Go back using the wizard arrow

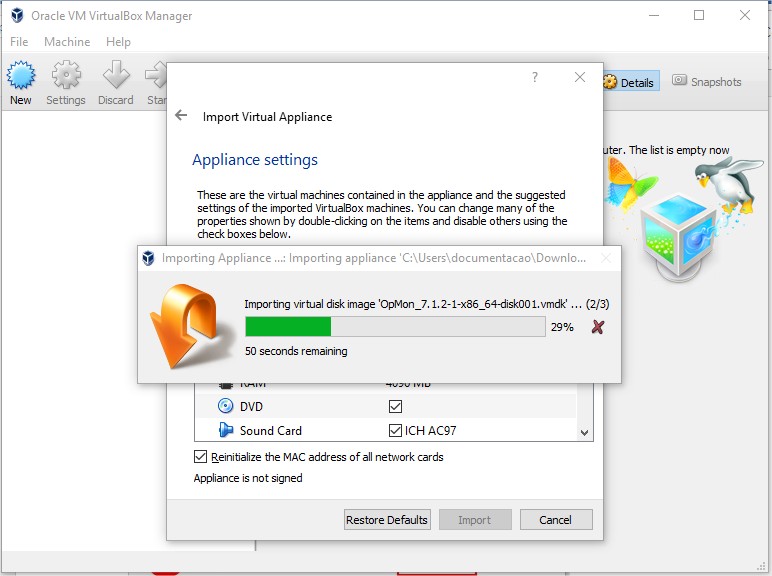click(x=181, y=116)
